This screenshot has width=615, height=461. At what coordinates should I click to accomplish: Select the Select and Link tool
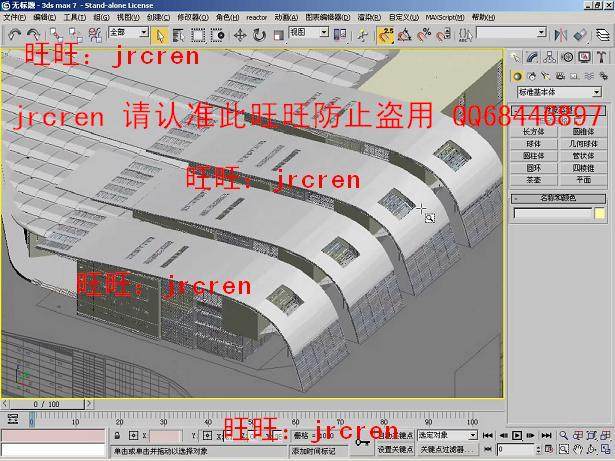pyautogui.click(x=56, y=35)
